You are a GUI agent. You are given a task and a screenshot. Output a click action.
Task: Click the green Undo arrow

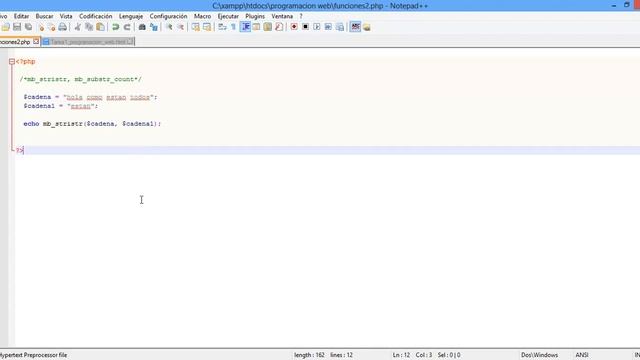tap(116, 27)
